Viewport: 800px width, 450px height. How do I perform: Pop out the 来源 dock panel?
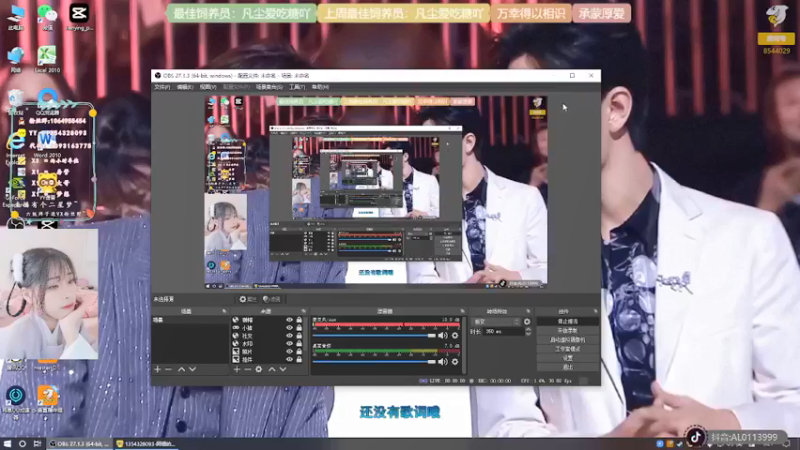tap(304, 311)
